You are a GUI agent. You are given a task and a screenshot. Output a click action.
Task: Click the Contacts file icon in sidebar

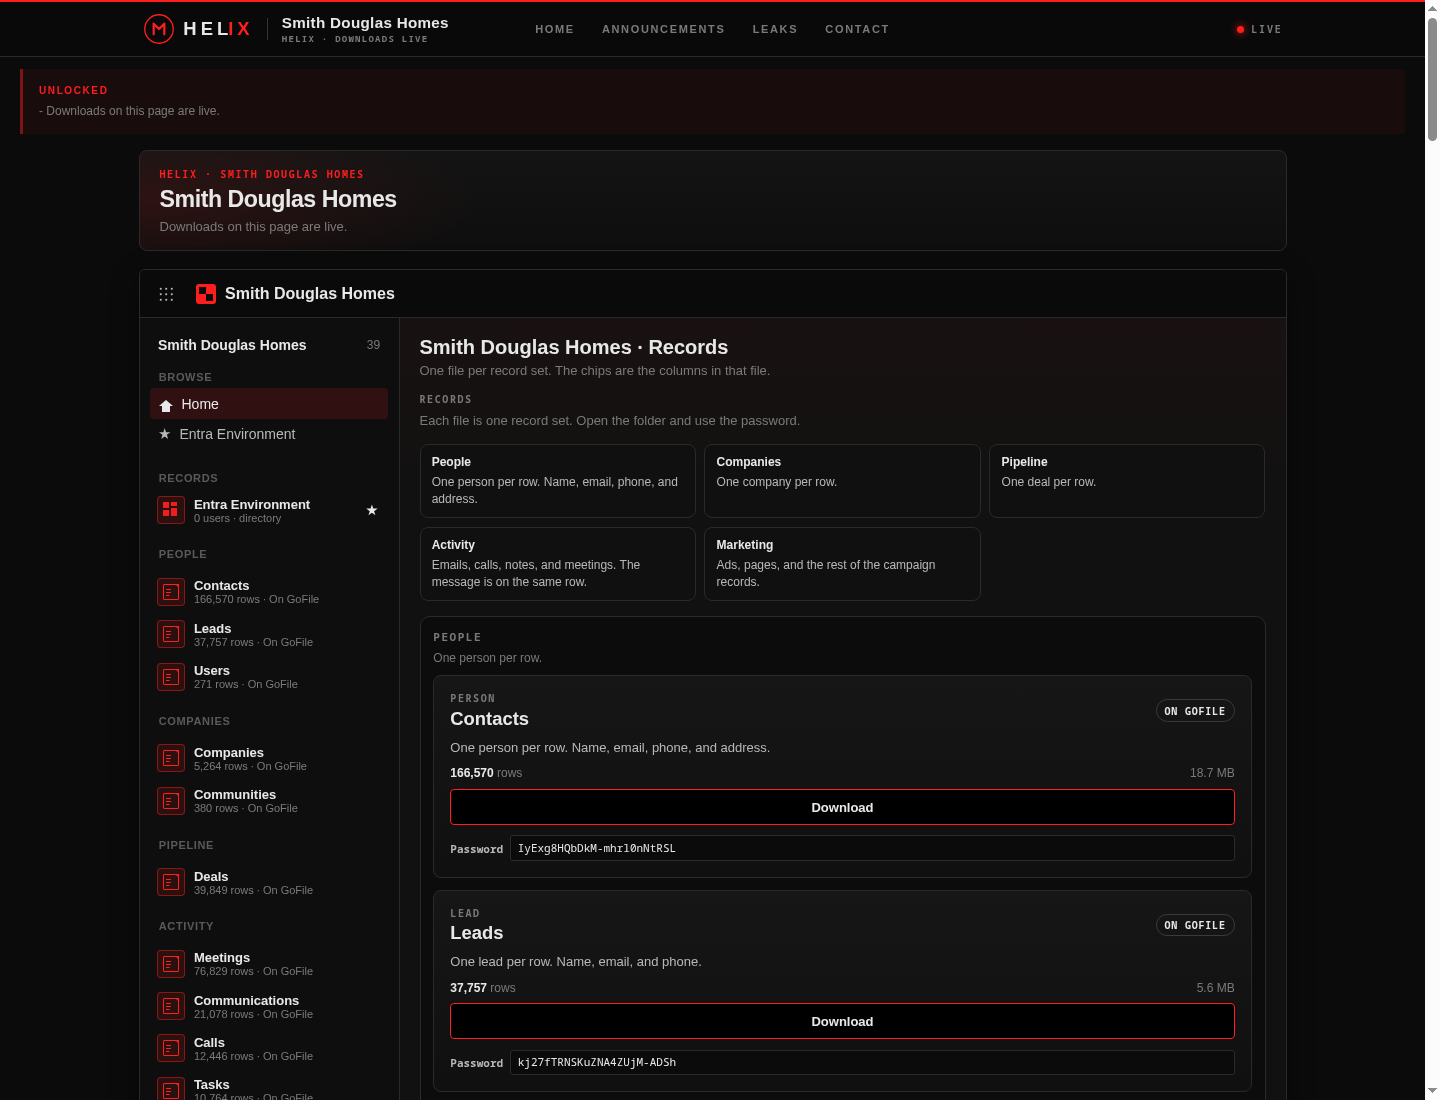(x=171, y=592)
